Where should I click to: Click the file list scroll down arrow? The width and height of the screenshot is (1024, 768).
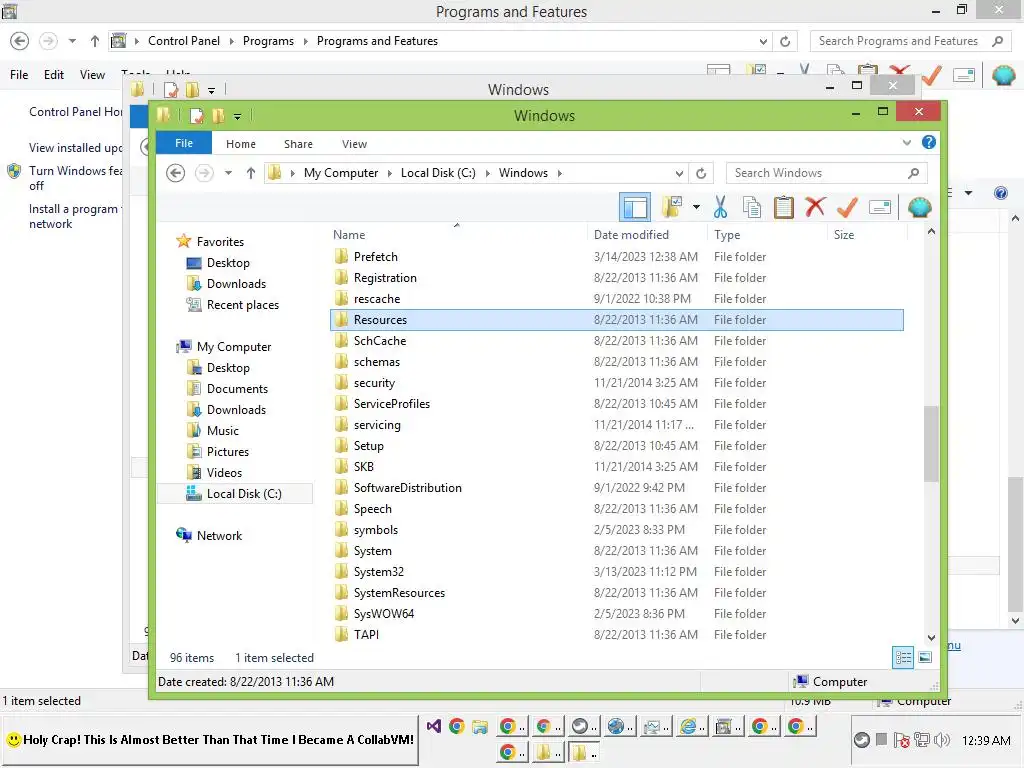pyautogui.click(x=931, y=637)
